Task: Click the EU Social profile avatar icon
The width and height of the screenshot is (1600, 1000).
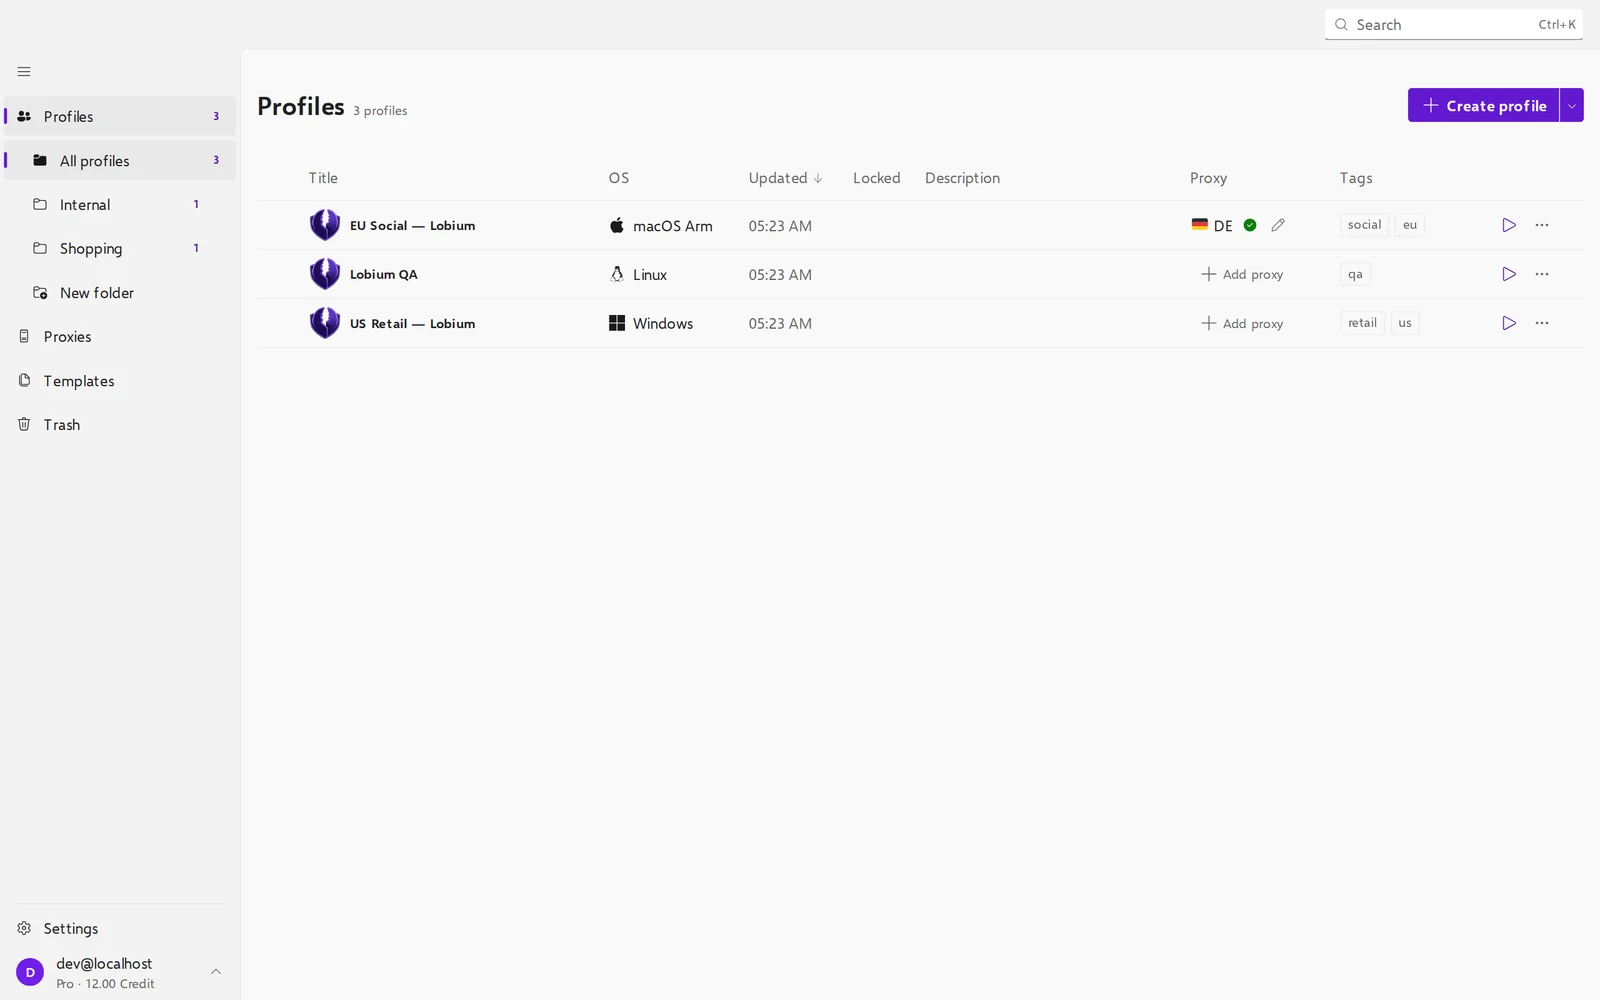Action: (x=325, y=225)
